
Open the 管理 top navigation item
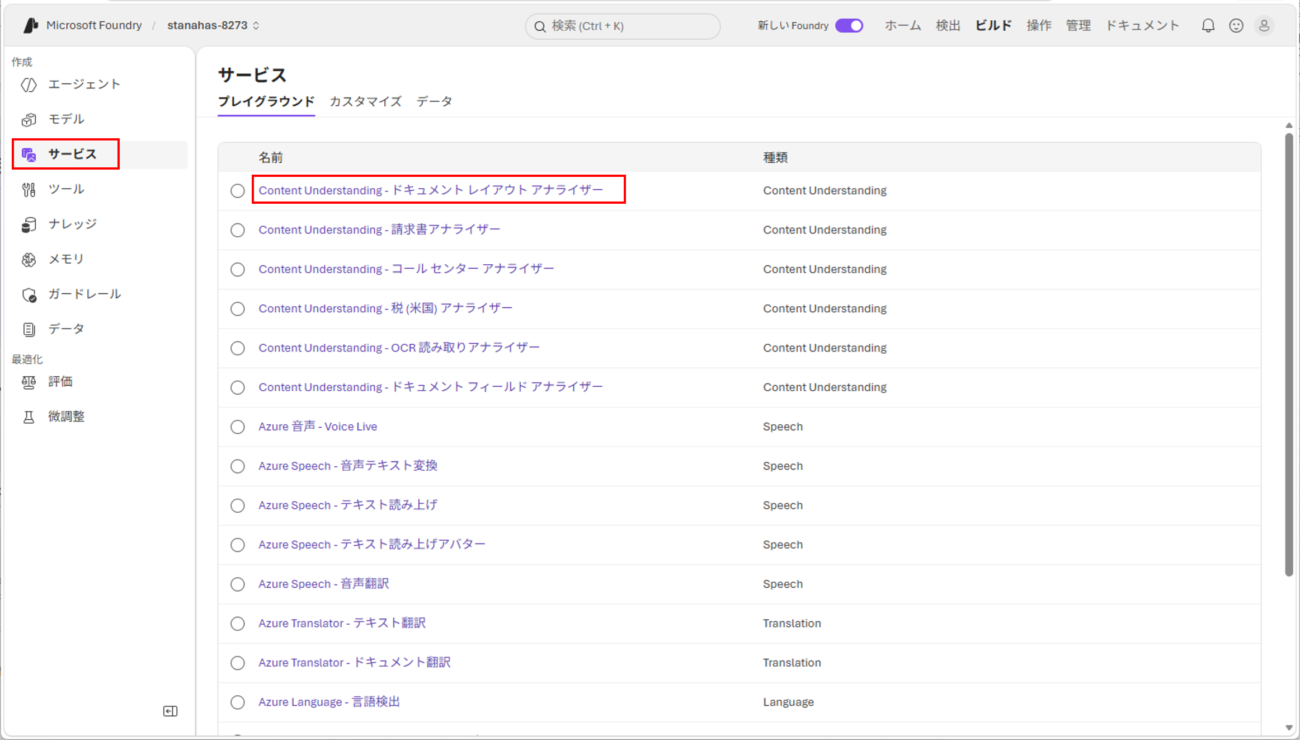coord(1078,26)
